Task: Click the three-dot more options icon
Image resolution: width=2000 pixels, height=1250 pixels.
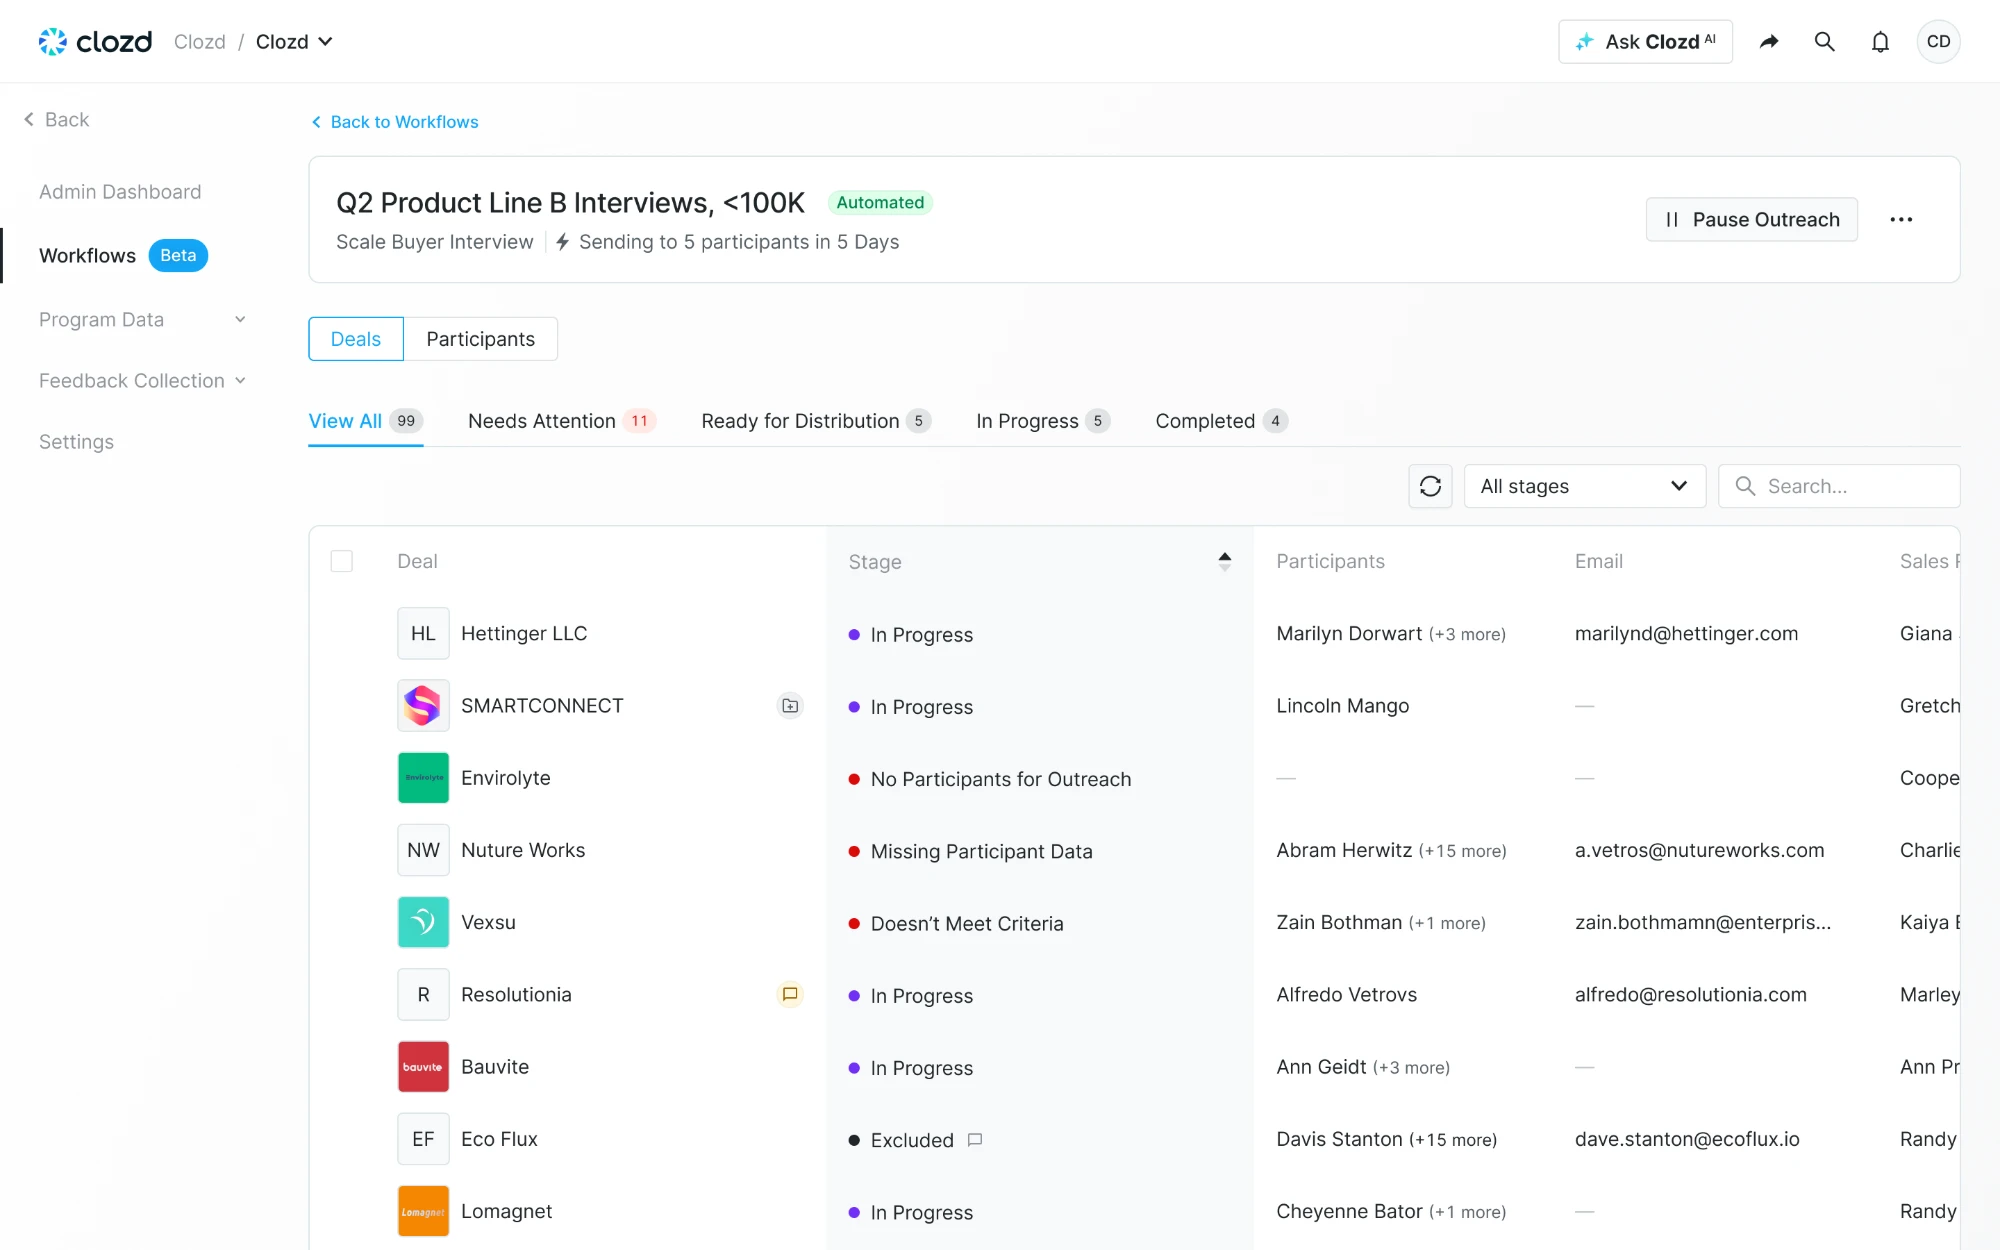Action: click(x=1901, y=219)
